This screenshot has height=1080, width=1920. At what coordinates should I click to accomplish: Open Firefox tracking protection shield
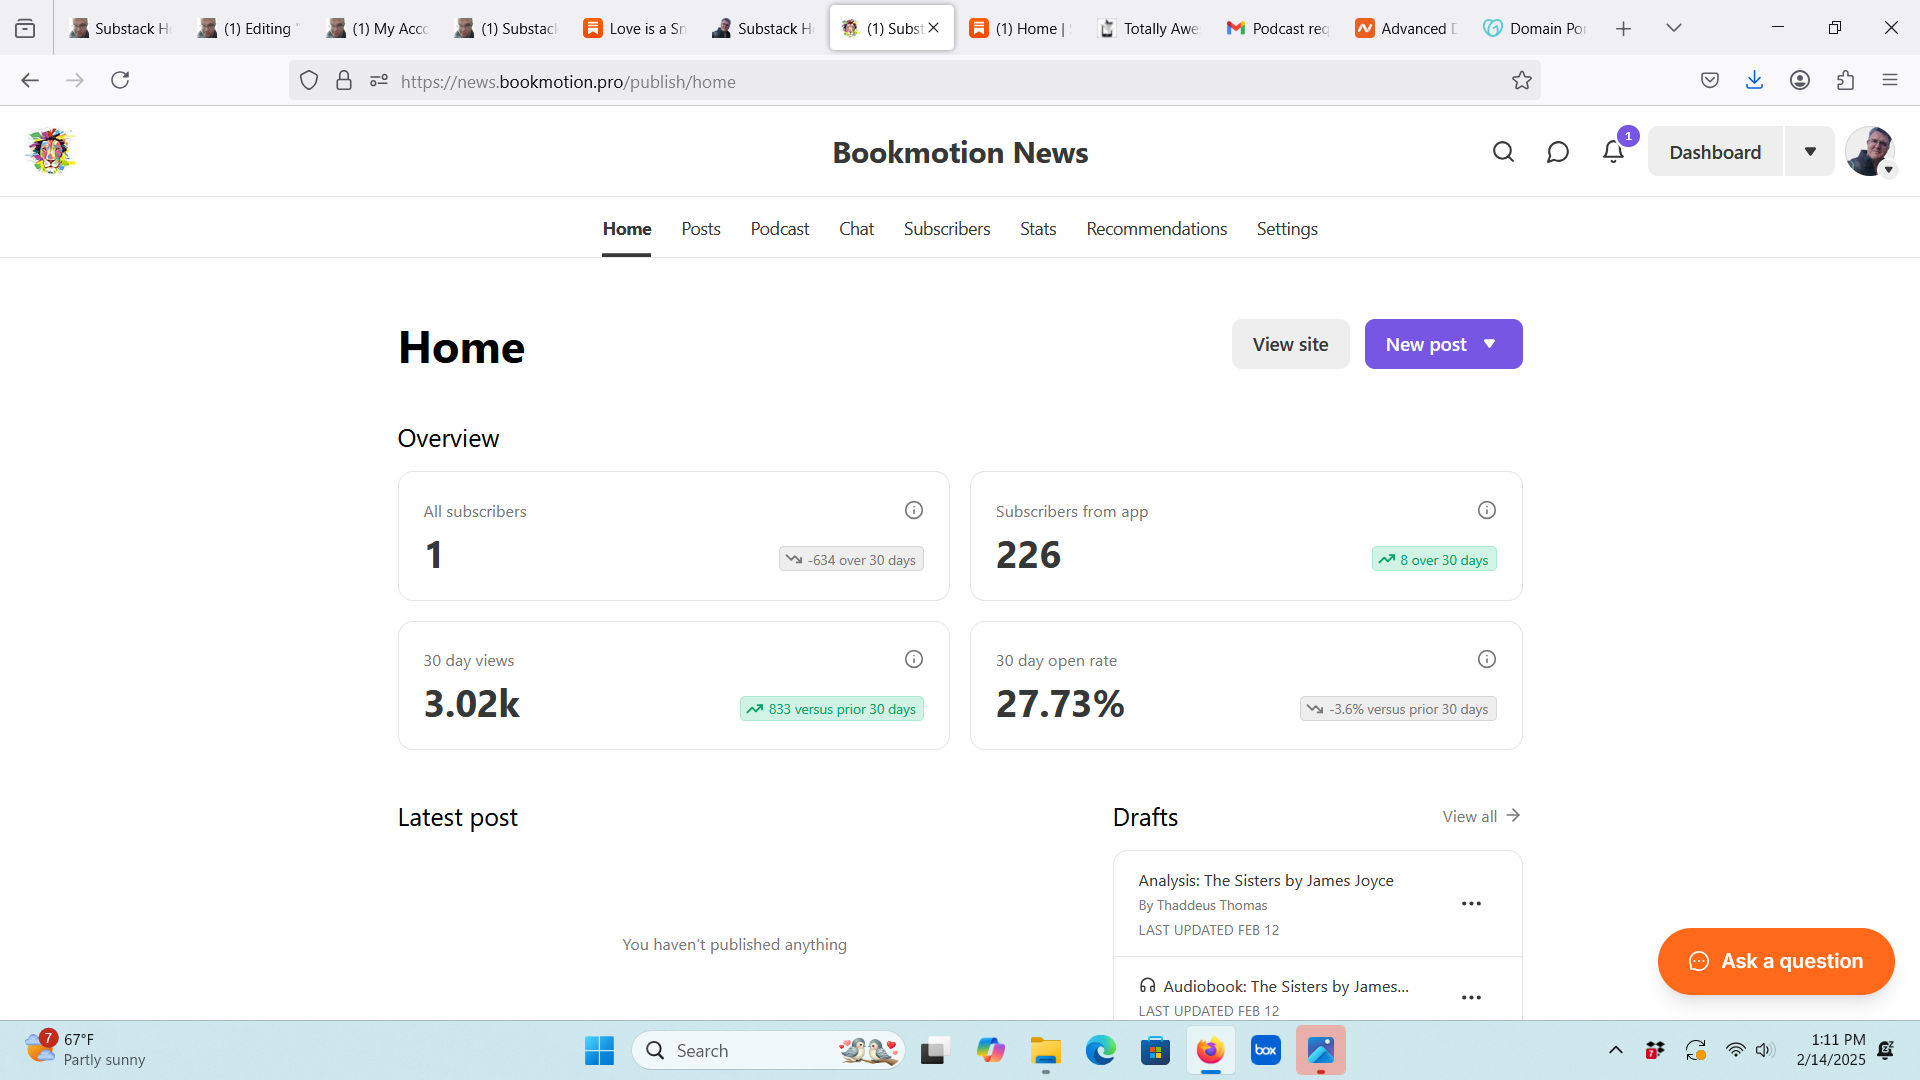[x=309, y=81]
